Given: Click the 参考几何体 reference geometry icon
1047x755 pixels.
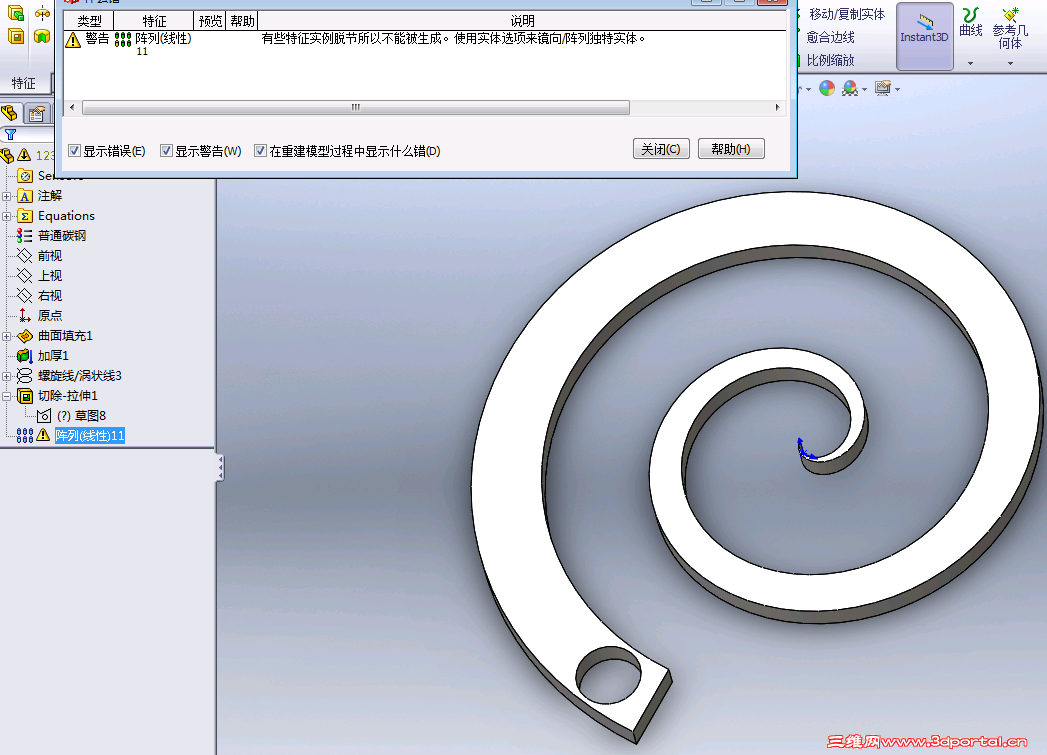Looking at the screenshot, I should point(1010,15).
